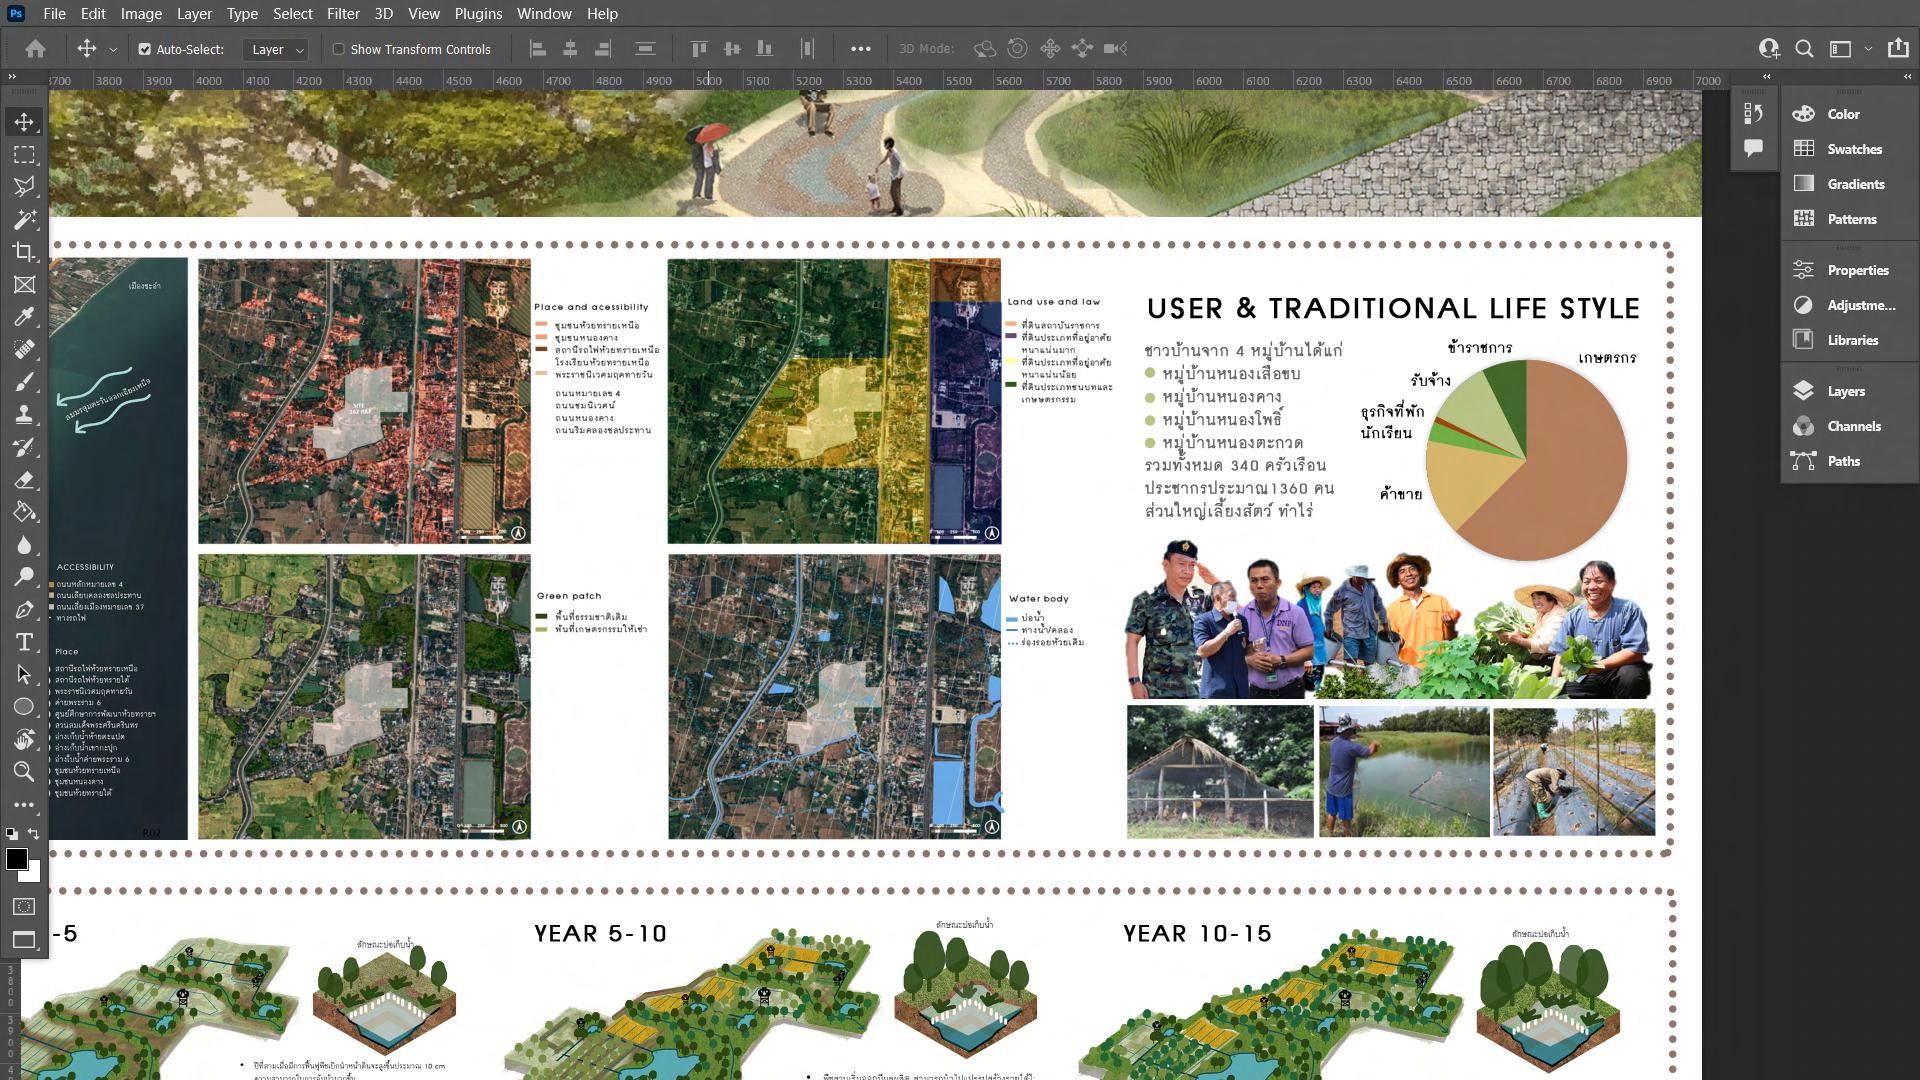This screenshot has width=1920, height=1080.
Task: Open the Filter menu
Action: (343, 14)
